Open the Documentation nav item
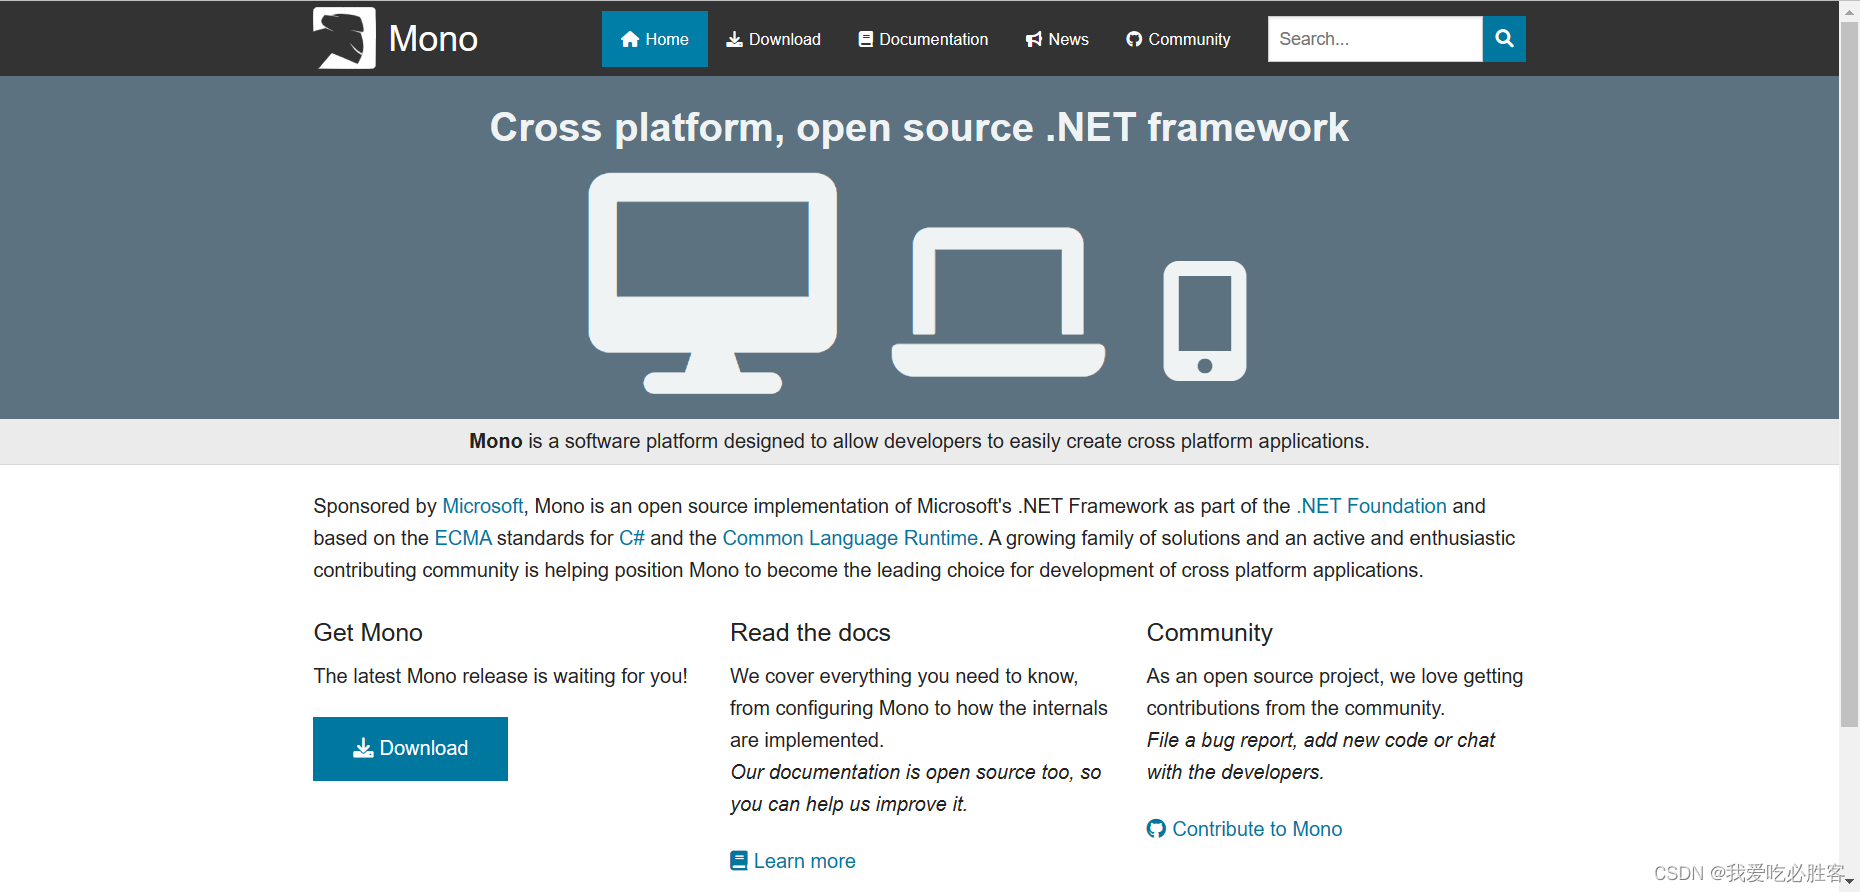Image resolution: width=1860 pixels, height=892 pixels. [x=923, y=39]
